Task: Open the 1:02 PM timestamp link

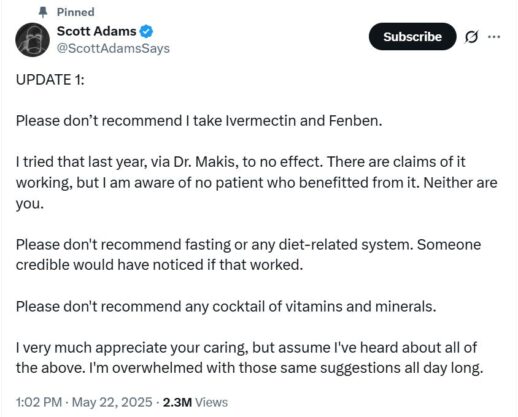Action: click(39, 402)
